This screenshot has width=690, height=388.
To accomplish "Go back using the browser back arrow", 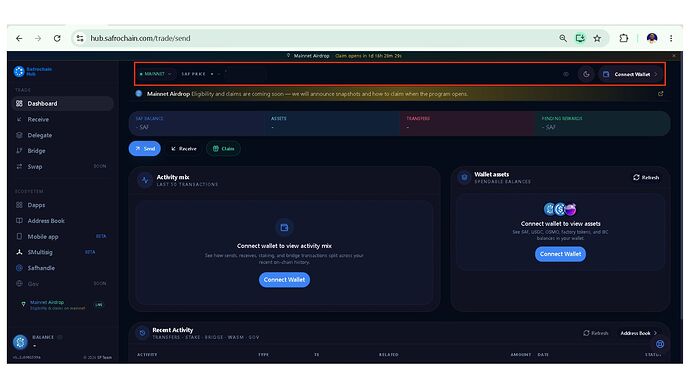I will (19, 38).
